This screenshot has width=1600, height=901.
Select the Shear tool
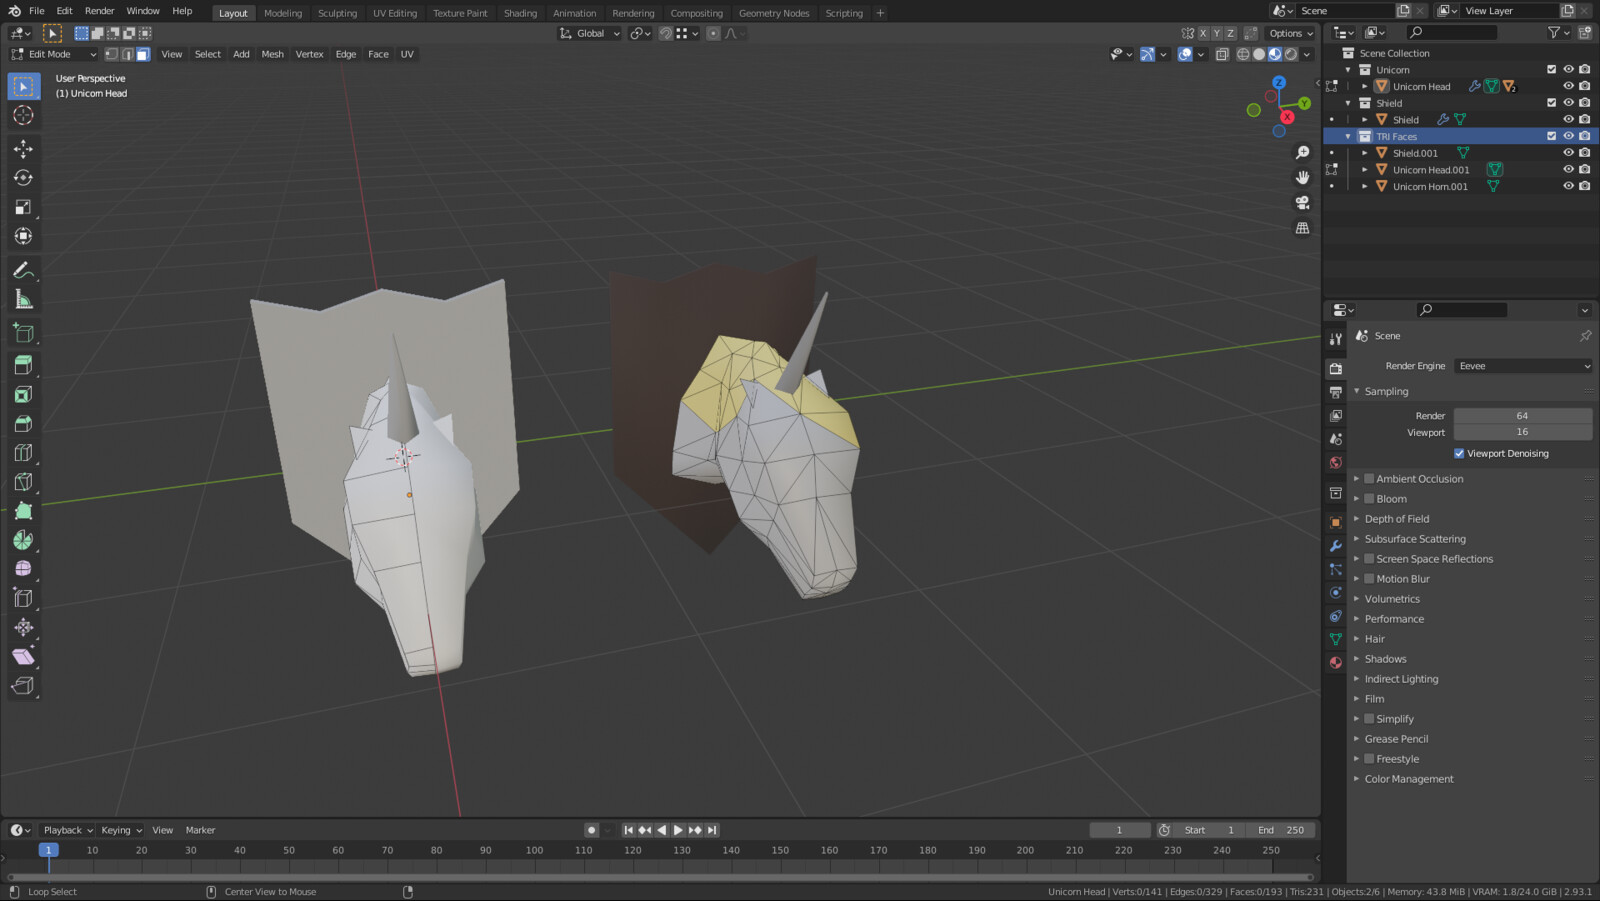coord(23,656)
